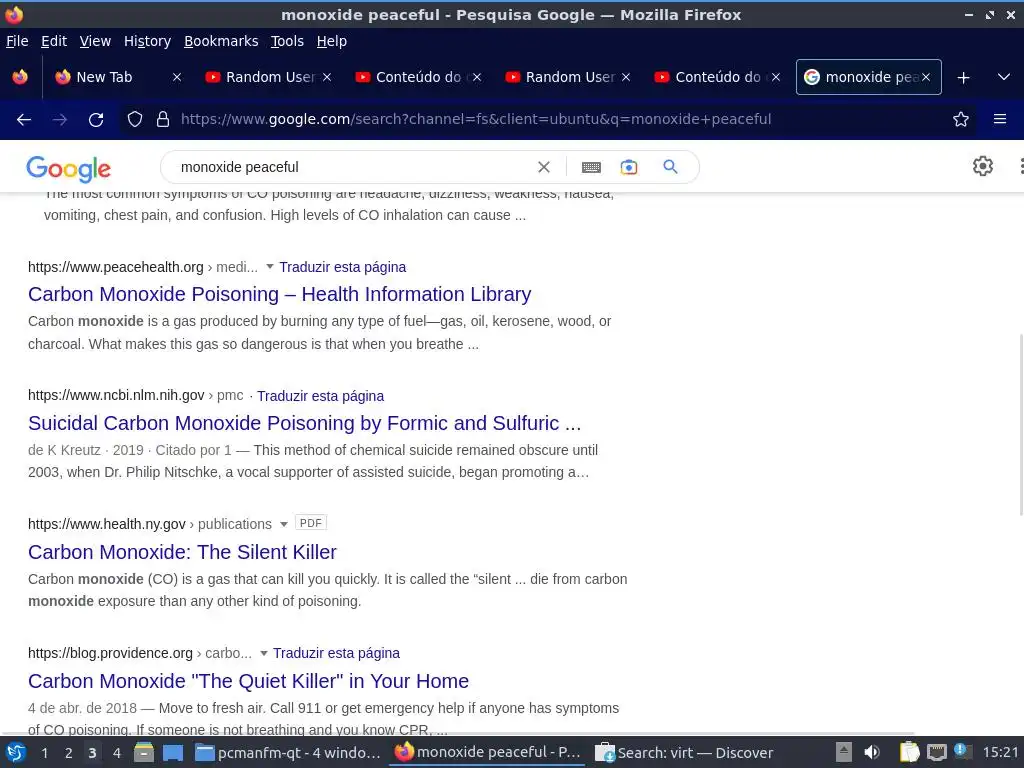The width and height of the screenshot is (1024, 768).
Task: Go back to the previous page
Action: [x=24, y=120]
